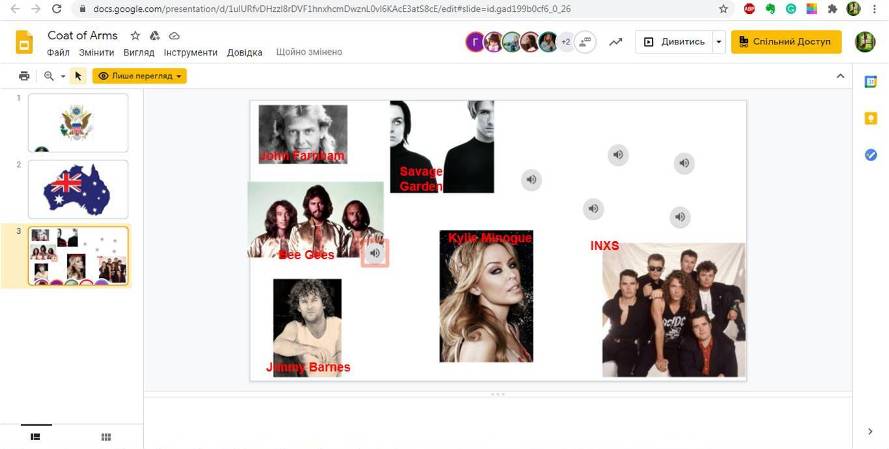Check the cloud document status icon
This screenshot has width=889, height=449.
pyautogui.click(x=175, y=36)
